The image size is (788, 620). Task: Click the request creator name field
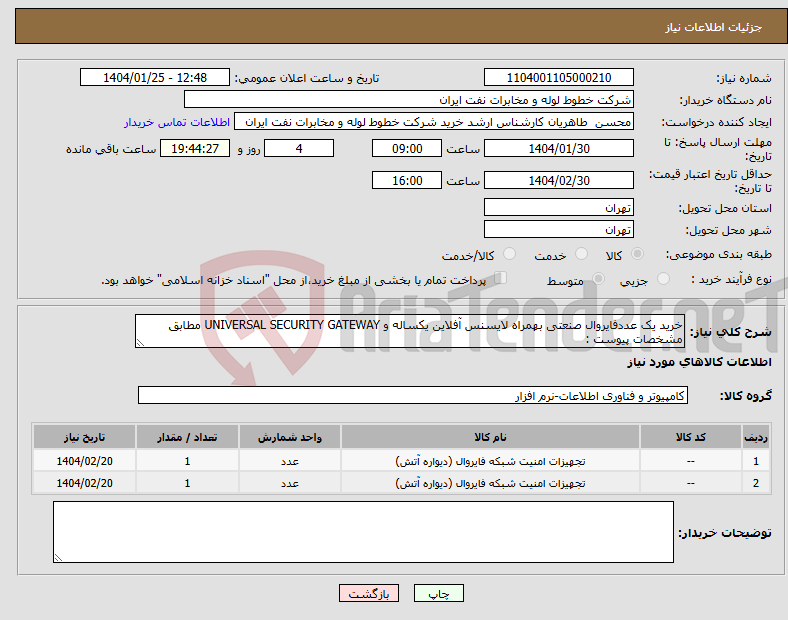tap(434, 122)
